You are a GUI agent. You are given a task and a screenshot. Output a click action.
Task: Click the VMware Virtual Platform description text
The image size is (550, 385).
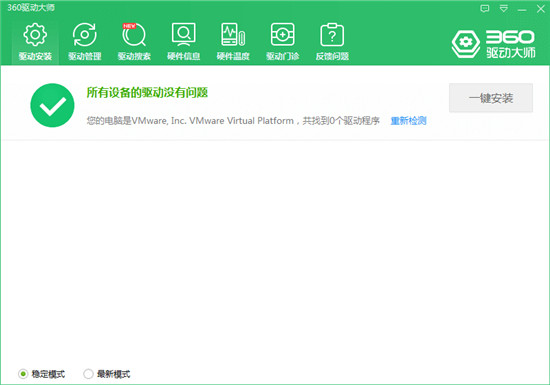(233, 121)
